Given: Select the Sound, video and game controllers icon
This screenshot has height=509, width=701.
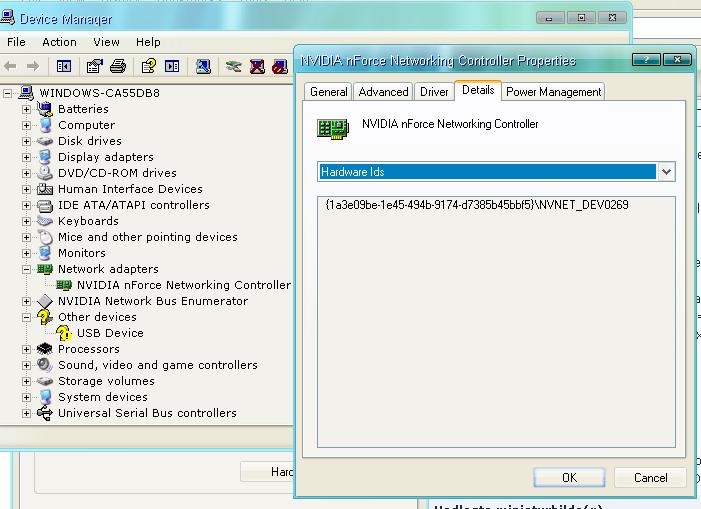Looking at the screenshot, I should (45, 365).
